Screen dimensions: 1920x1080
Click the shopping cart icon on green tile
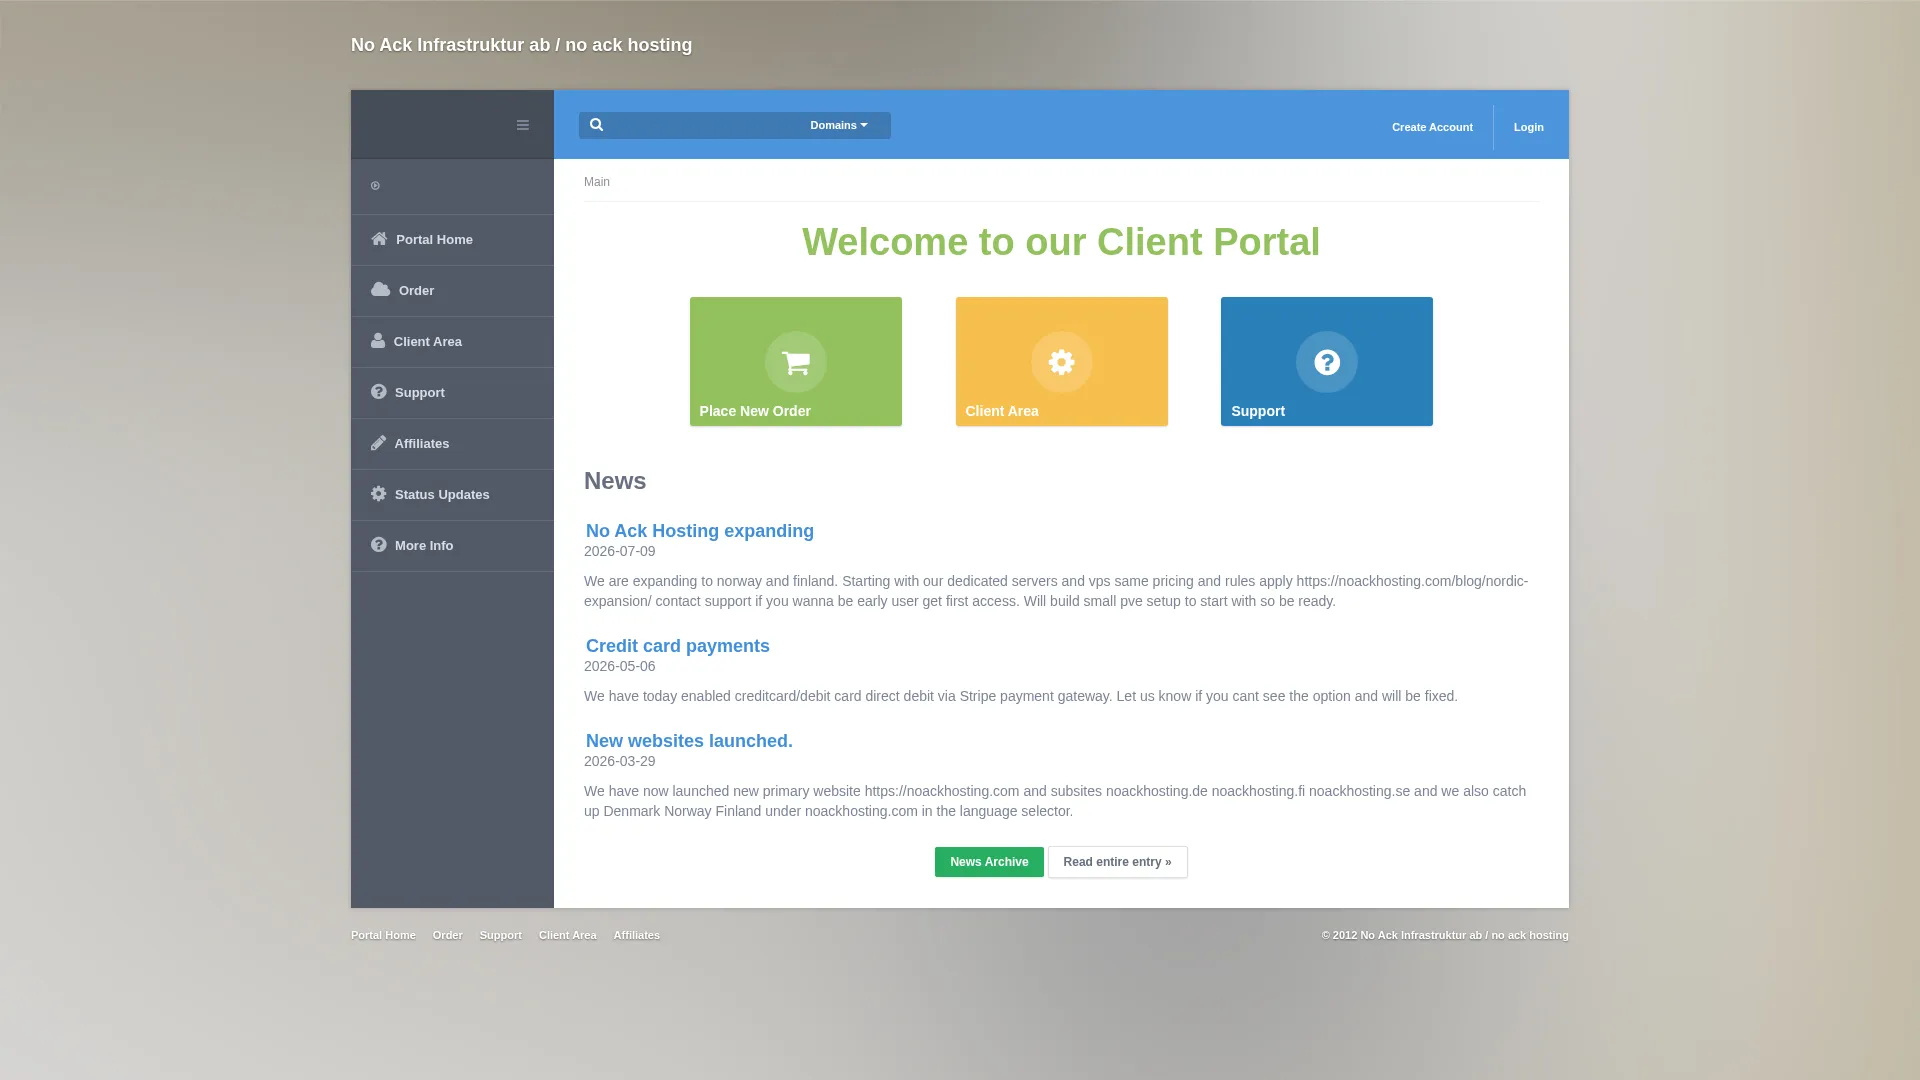point(796,362)
